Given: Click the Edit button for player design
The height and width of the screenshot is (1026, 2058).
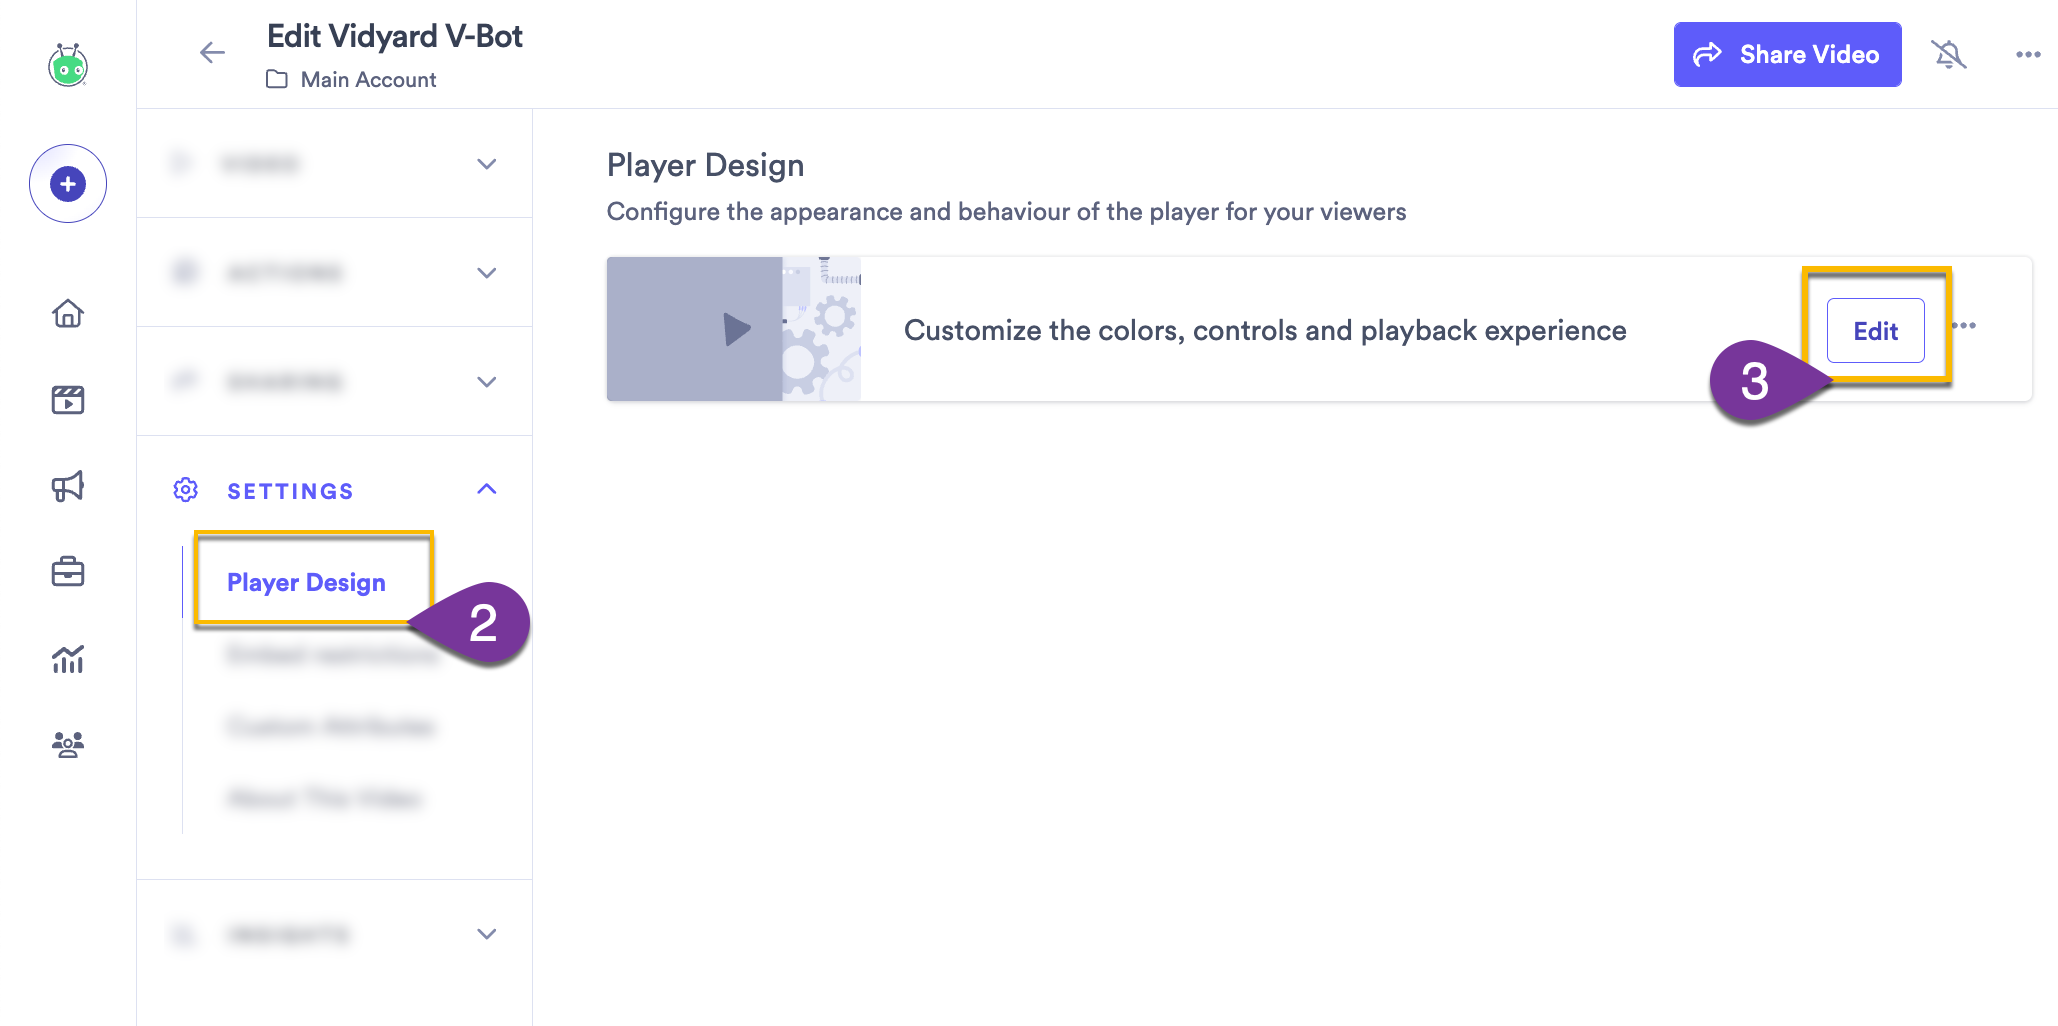Looking at the screenshot, I should (1875, 331).
